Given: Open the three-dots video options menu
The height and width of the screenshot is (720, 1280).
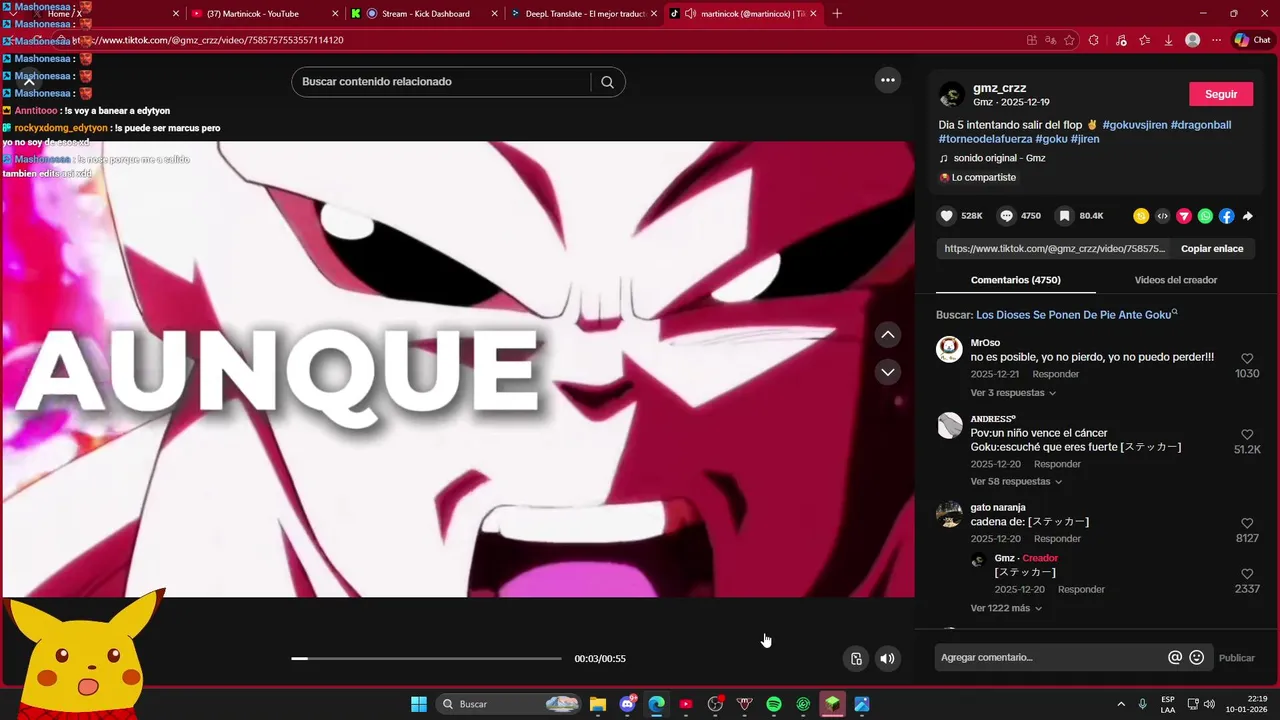Looking at the screenshot, I should click(x=888, y=80).
